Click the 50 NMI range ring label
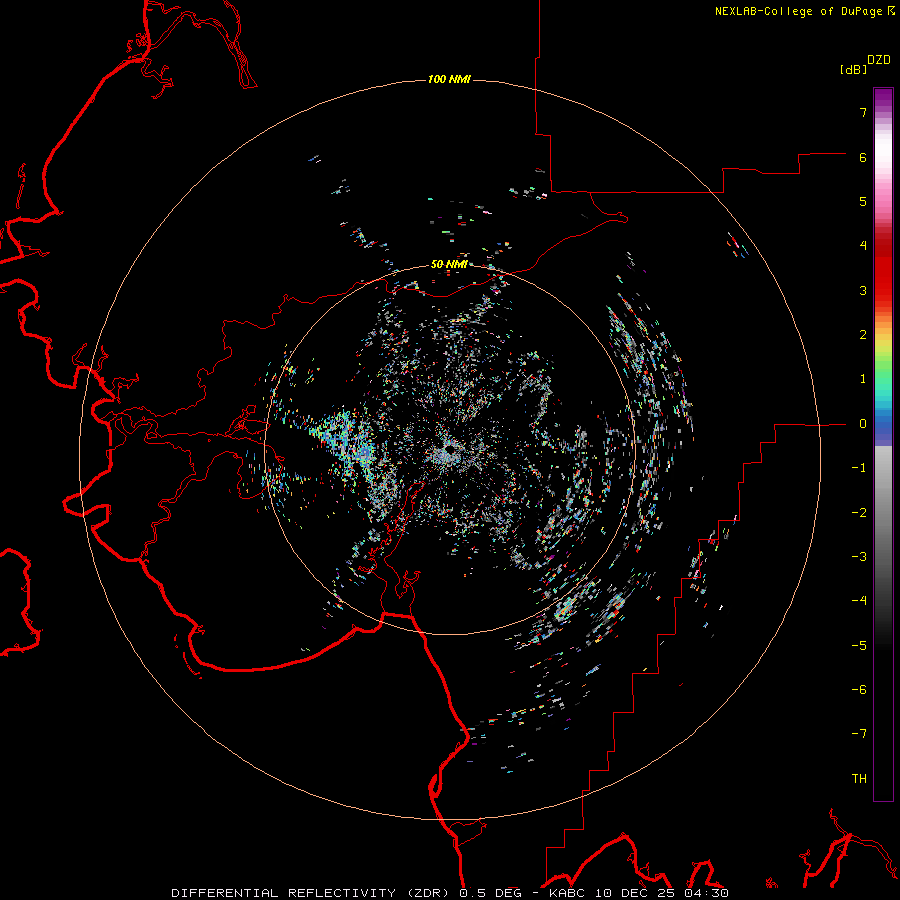This screenshot has height=900, width=900. tap(449, 264)
